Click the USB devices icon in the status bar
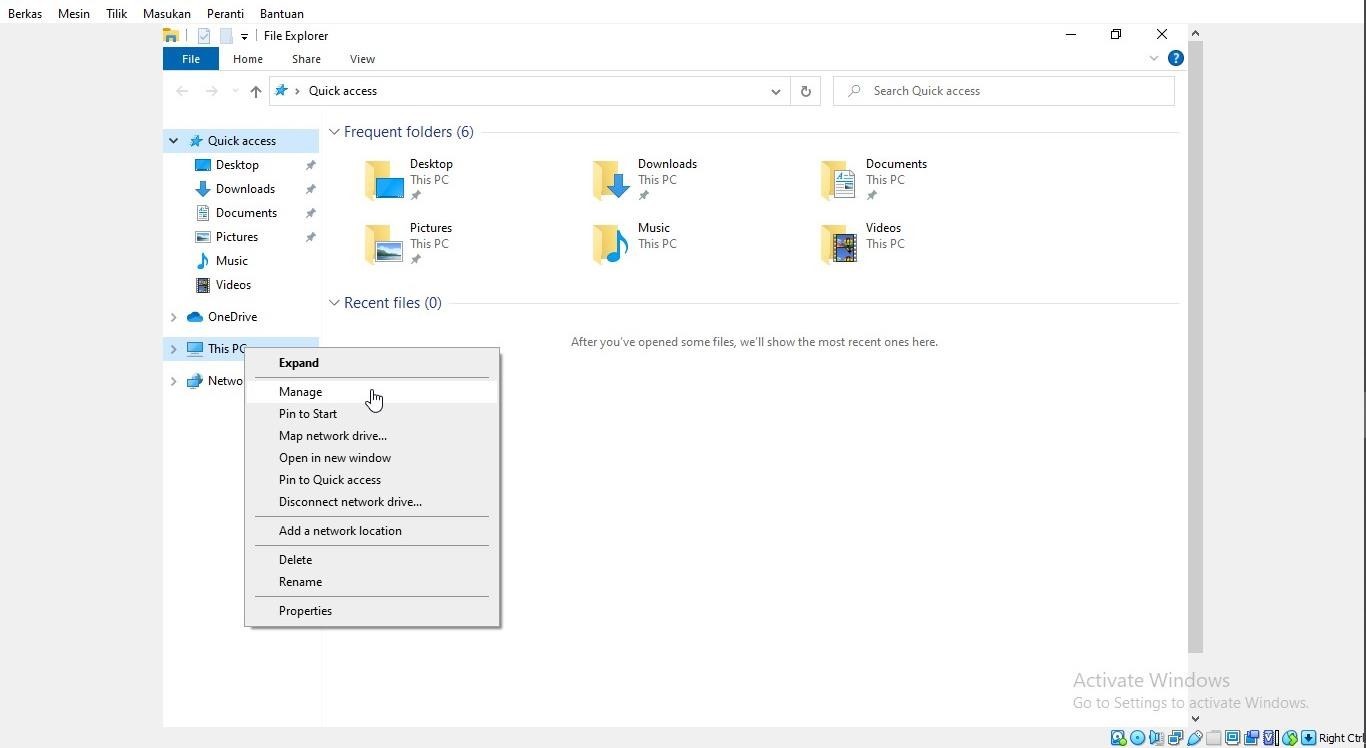This screenshot has width=1366, height=748. [1196, 738]
